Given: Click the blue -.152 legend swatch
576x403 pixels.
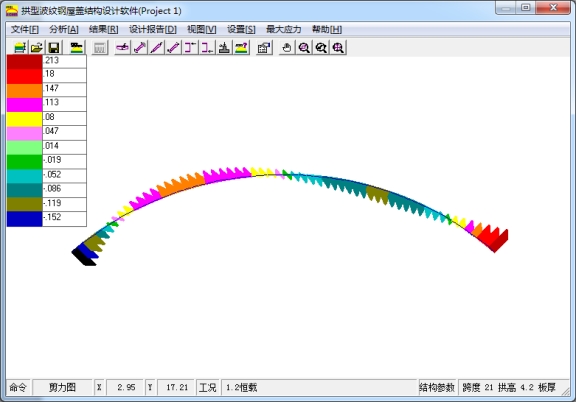Looking at the screenshot, I should (x=25, y=219).
